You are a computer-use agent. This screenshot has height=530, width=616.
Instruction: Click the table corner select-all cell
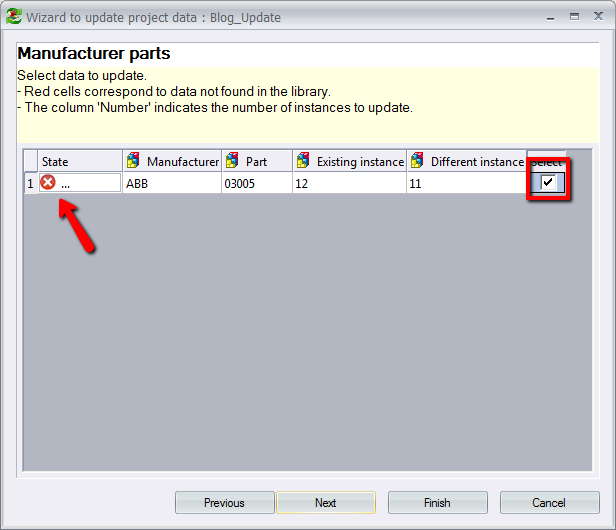pos(31,161)
